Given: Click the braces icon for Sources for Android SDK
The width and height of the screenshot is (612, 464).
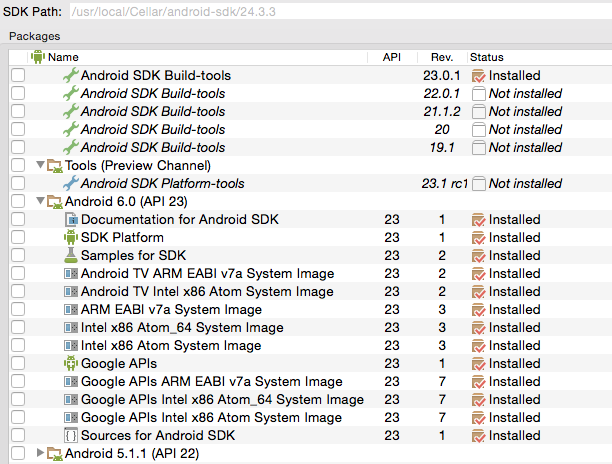Looking at the screenshot, I should pos(71,435).
